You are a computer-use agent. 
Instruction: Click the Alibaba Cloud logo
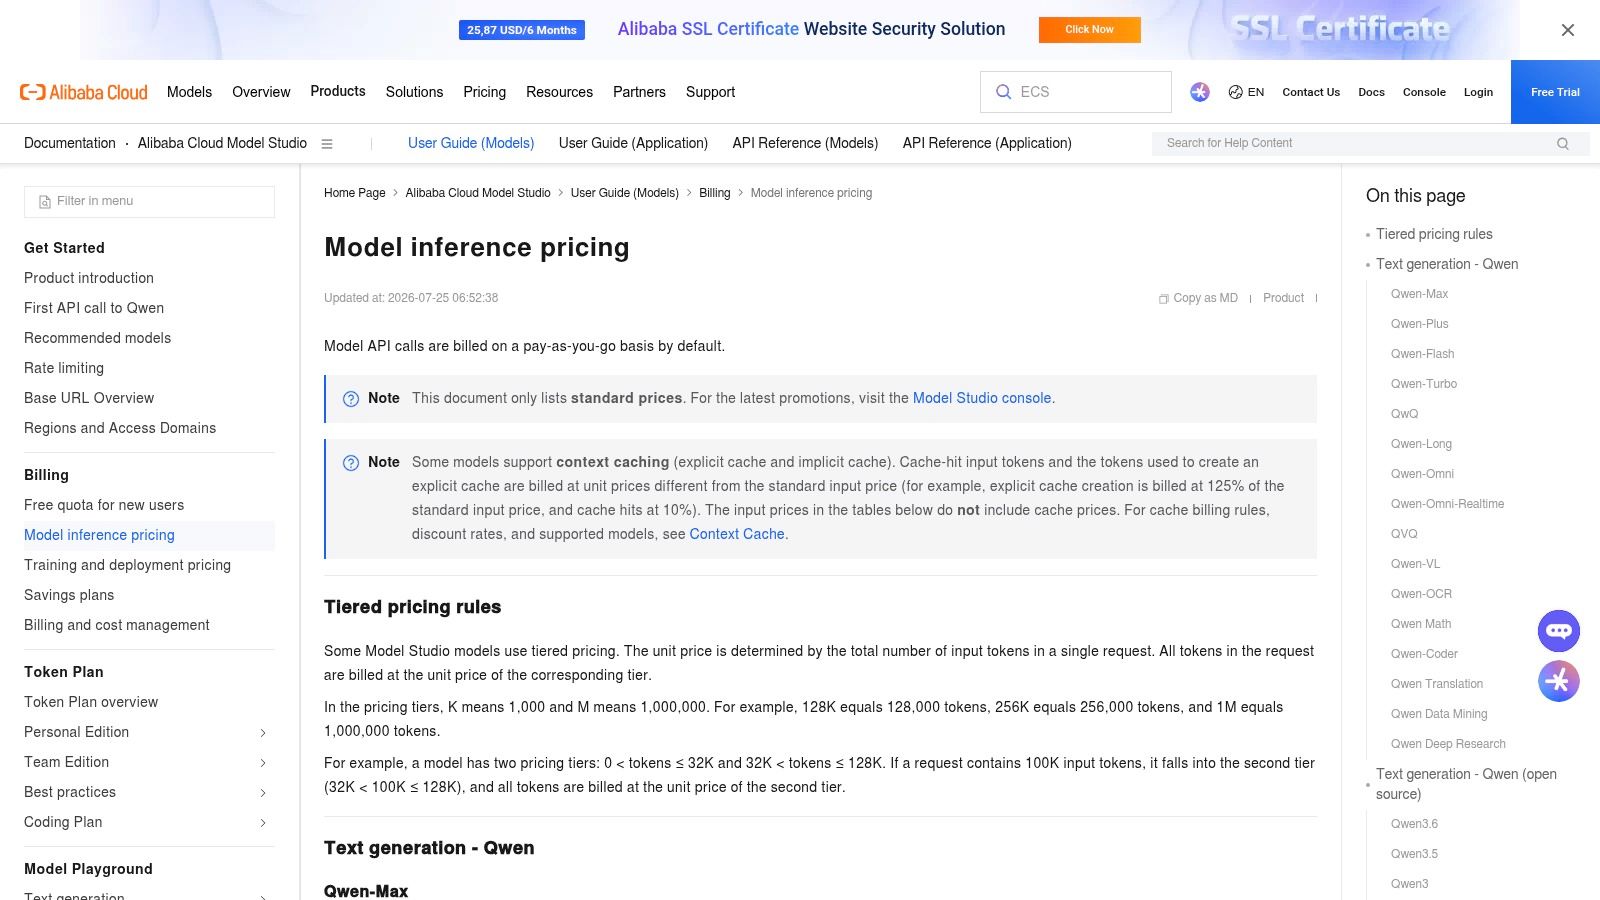point(84,92)
